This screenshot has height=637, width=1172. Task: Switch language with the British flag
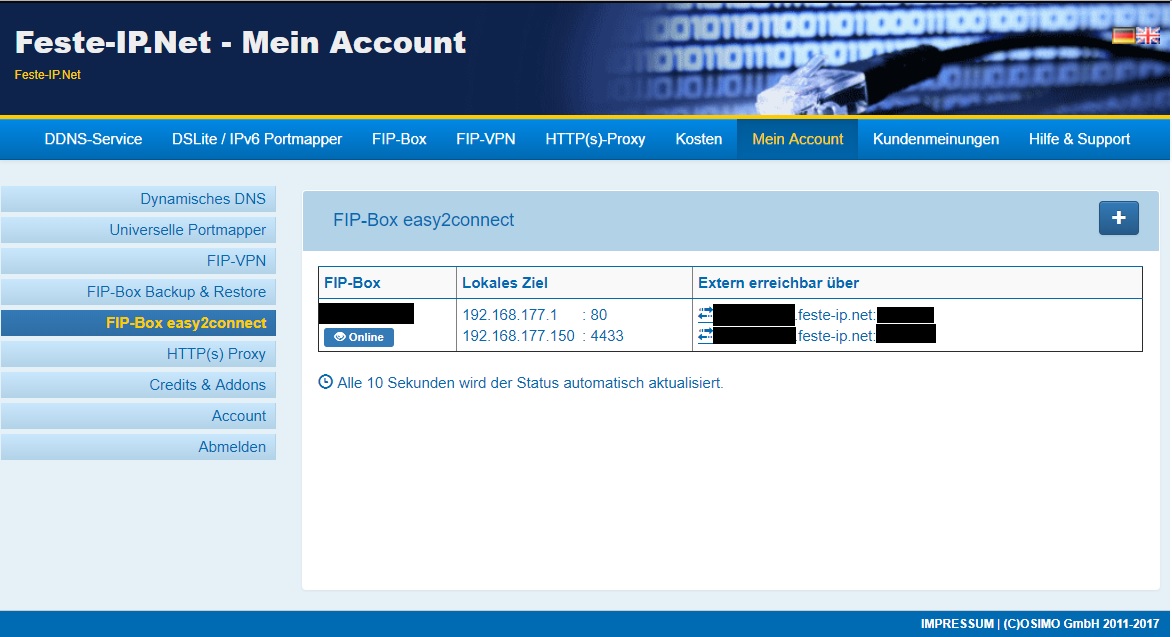tap(1148, 36)
